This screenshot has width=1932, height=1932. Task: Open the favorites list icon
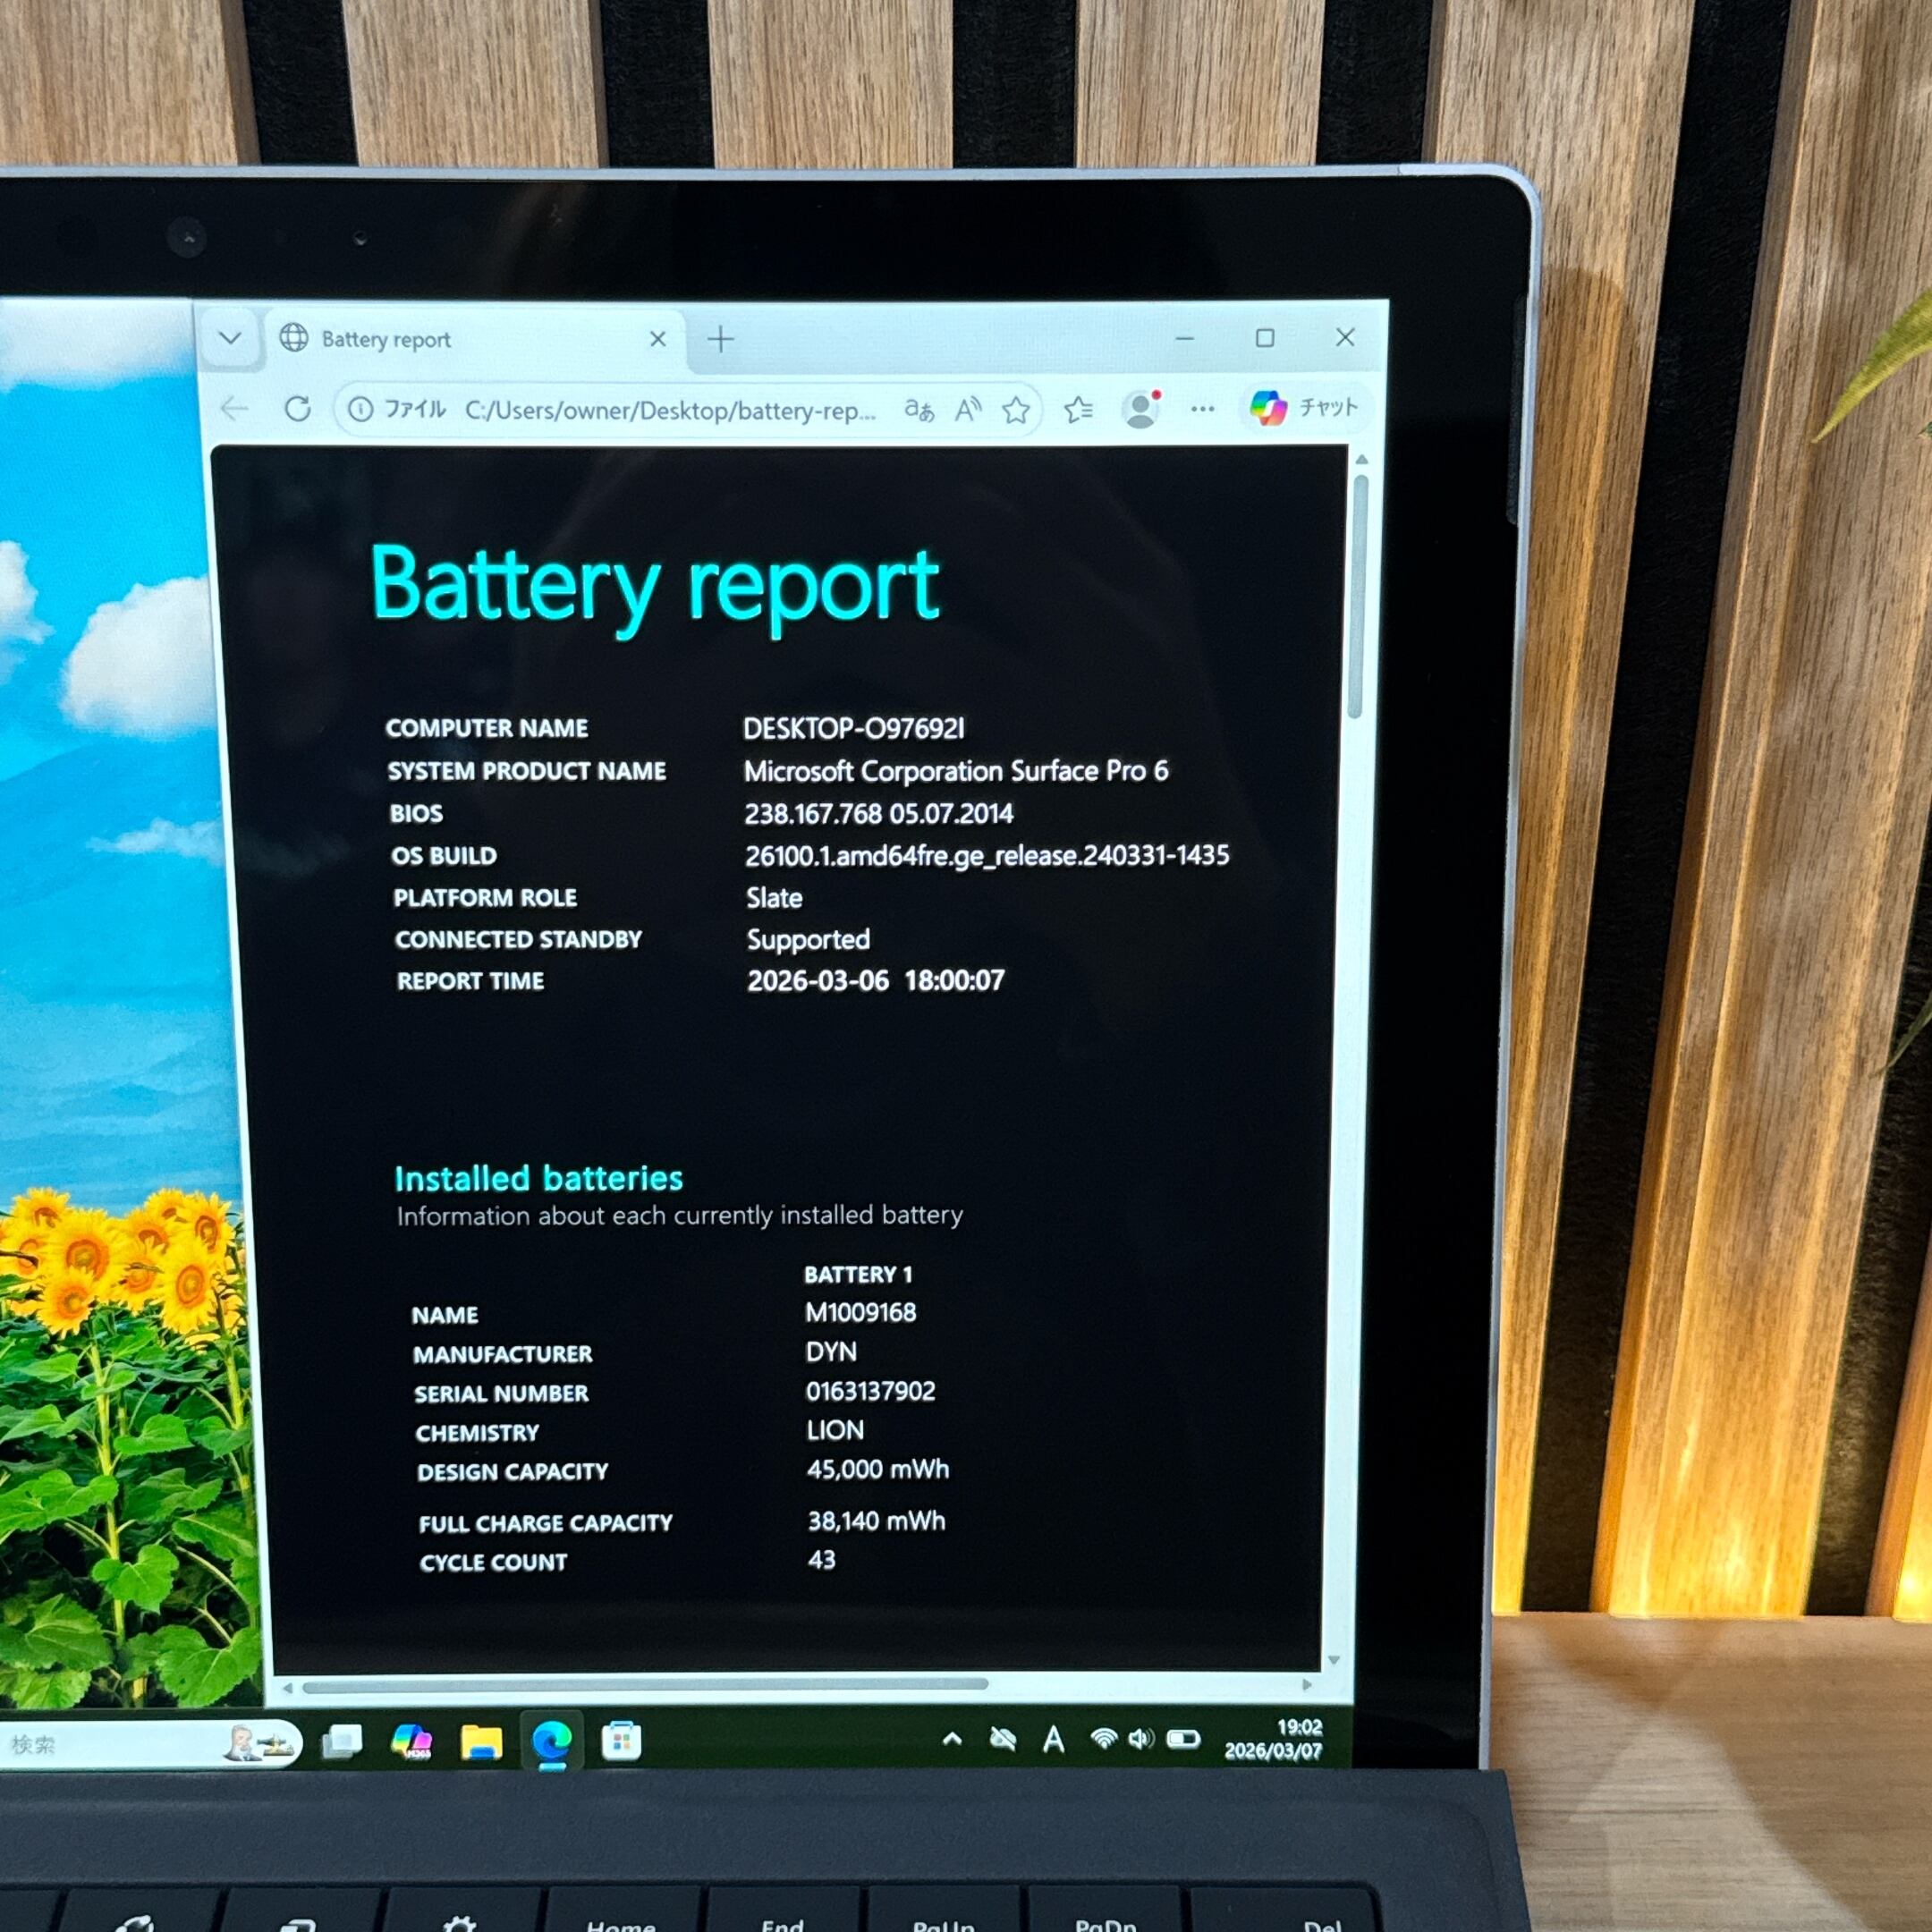(x=1078, y=410)
